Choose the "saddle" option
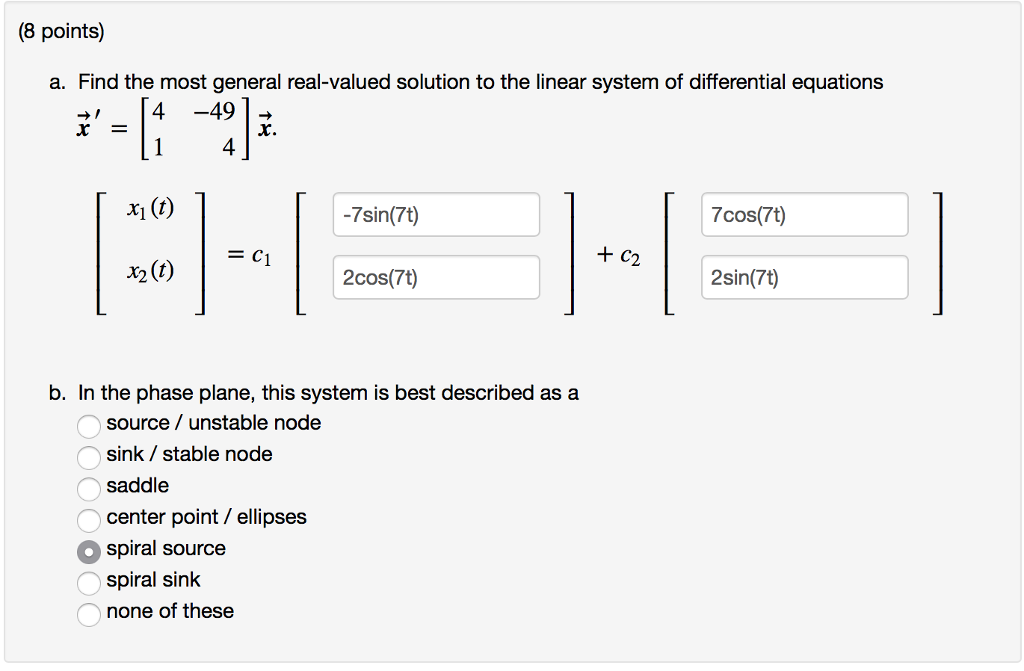Image resolution: width=1024 pixels, height=671 pixels. coord(88,486)
